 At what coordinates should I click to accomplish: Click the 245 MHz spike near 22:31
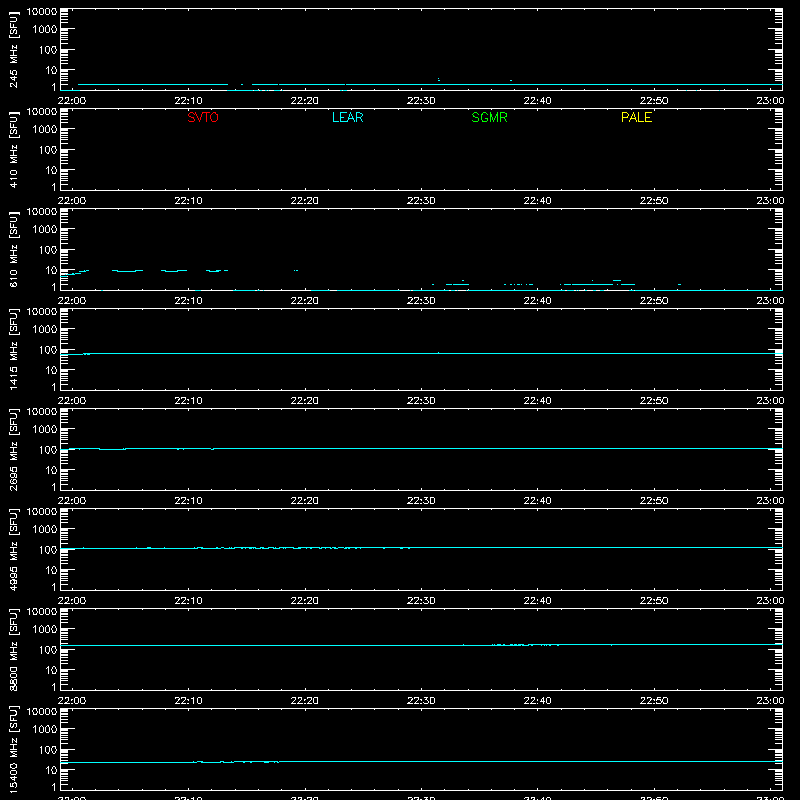pyautogui.click(x=439, y=80)
